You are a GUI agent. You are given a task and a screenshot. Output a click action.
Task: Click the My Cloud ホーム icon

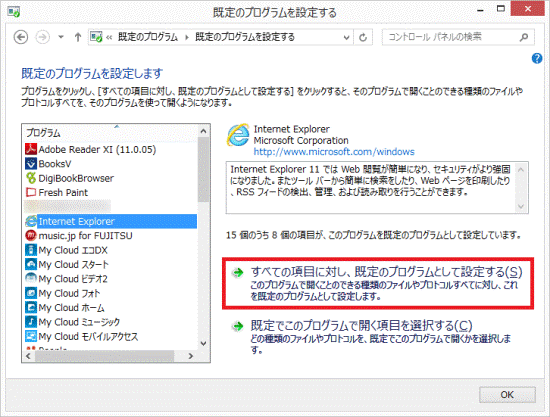pyautogui.click(x=31, y=308)
